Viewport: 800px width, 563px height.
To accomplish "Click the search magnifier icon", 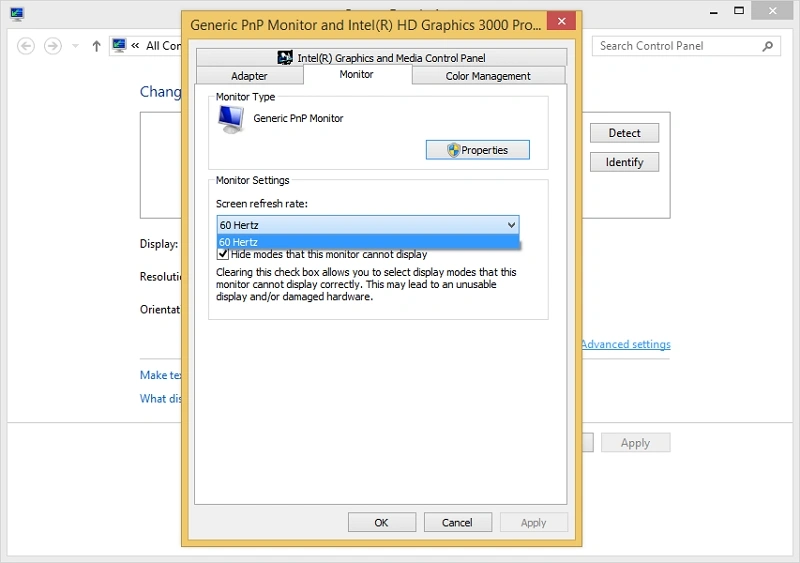I will coord(767,46).
